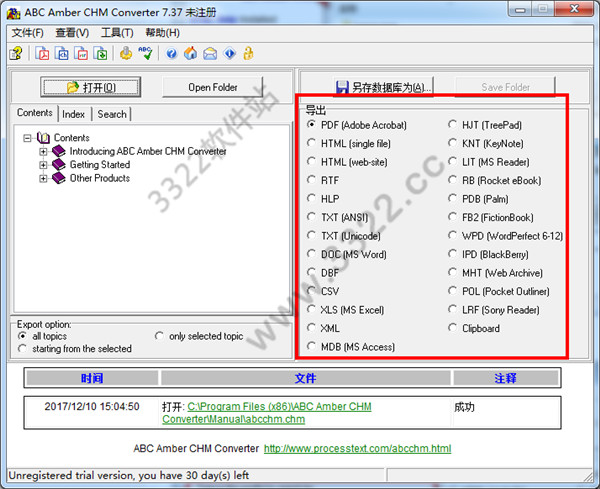600x489 pixels.
Task: Click the export to HLP toolbar icon
Action: click(x=81, y=53)
